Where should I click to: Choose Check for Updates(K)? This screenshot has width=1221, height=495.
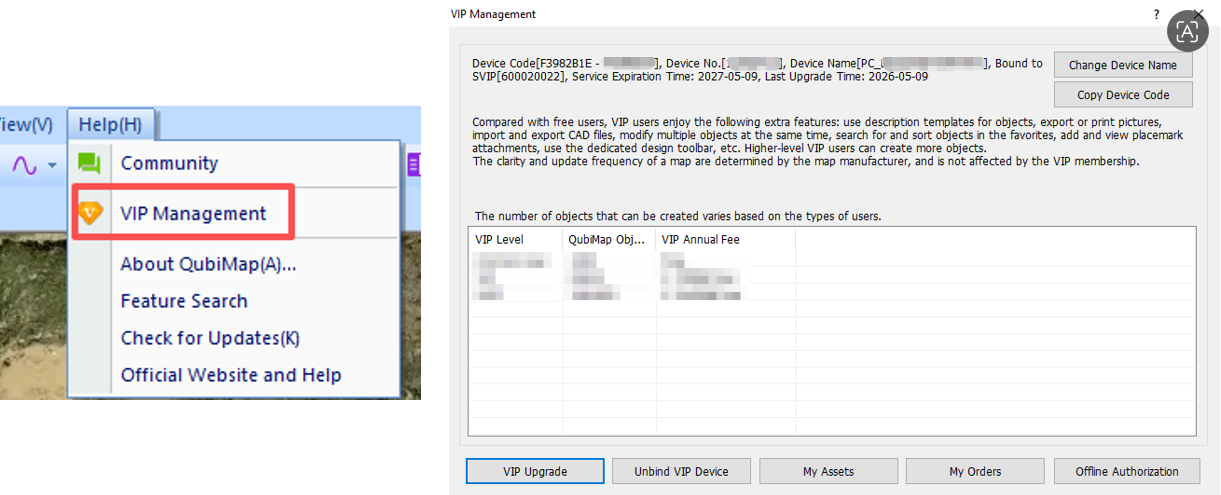tap(210, 338)
